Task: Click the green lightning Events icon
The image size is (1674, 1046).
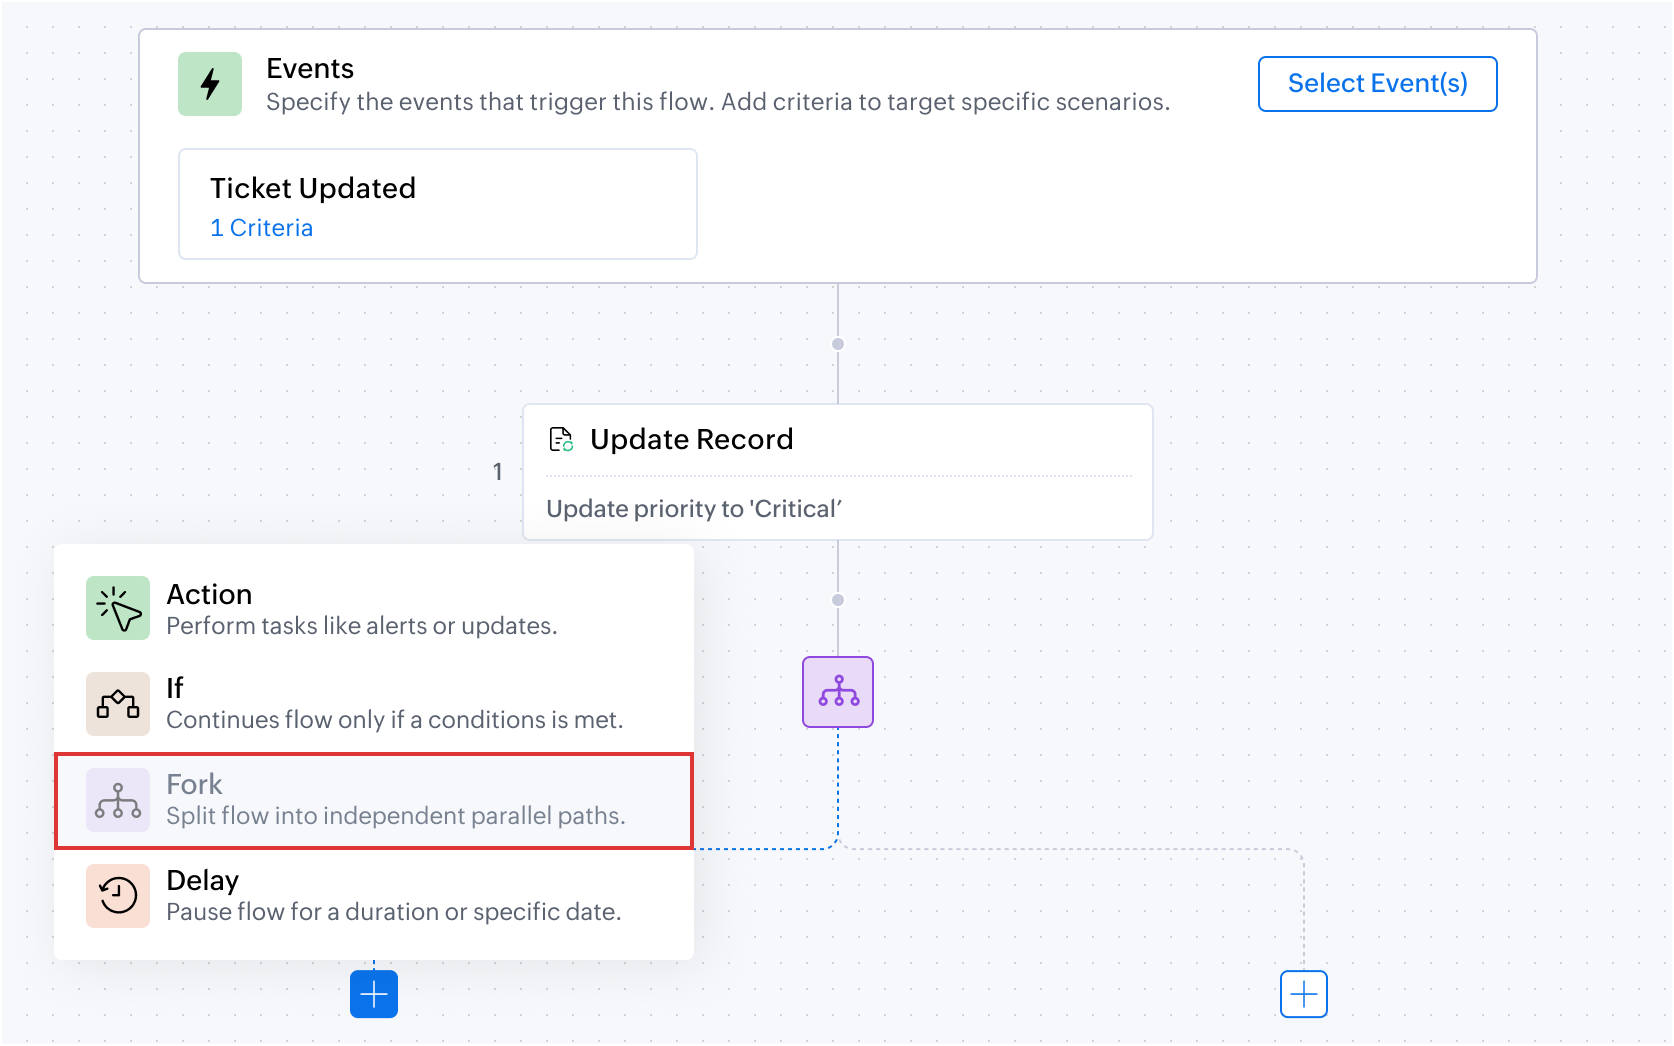Action: (210, 84)
